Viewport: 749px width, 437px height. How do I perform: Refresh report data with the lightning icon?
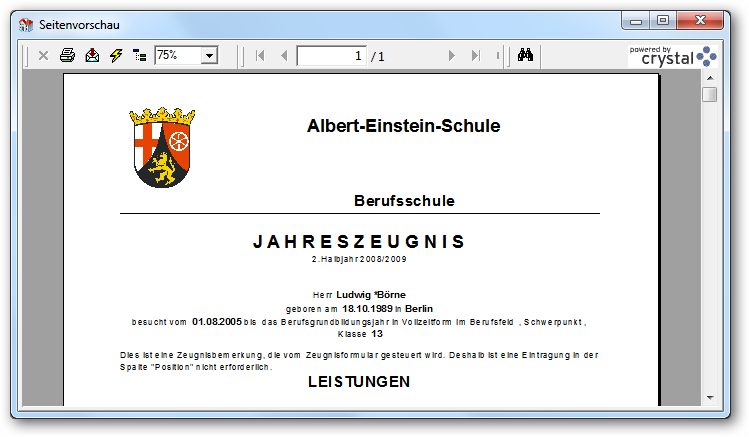click(116, 55)
